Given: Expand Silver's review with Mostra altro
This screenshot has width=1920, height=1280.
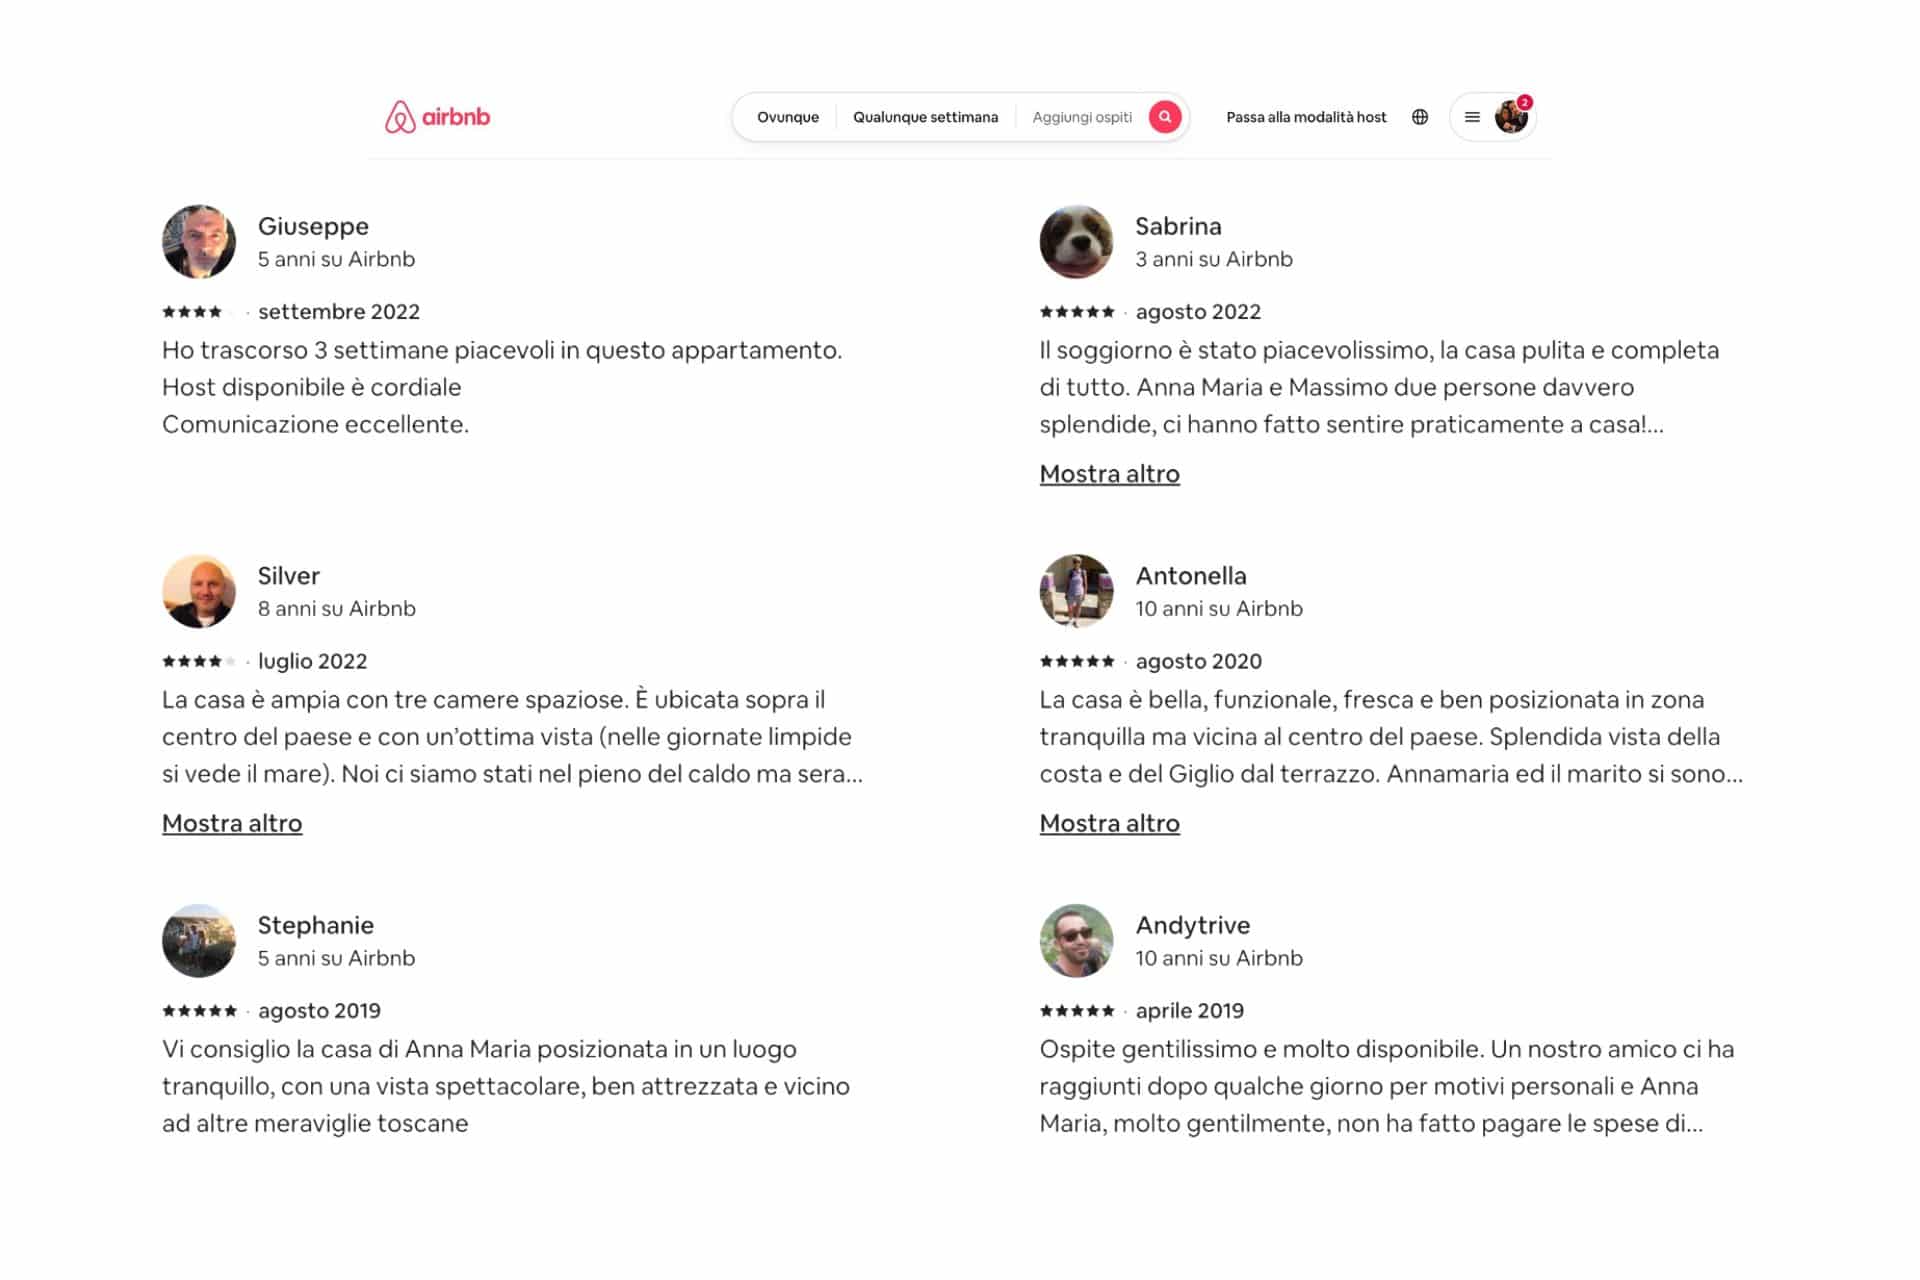Looking at the screenshot, I should (x=232, y=823).
